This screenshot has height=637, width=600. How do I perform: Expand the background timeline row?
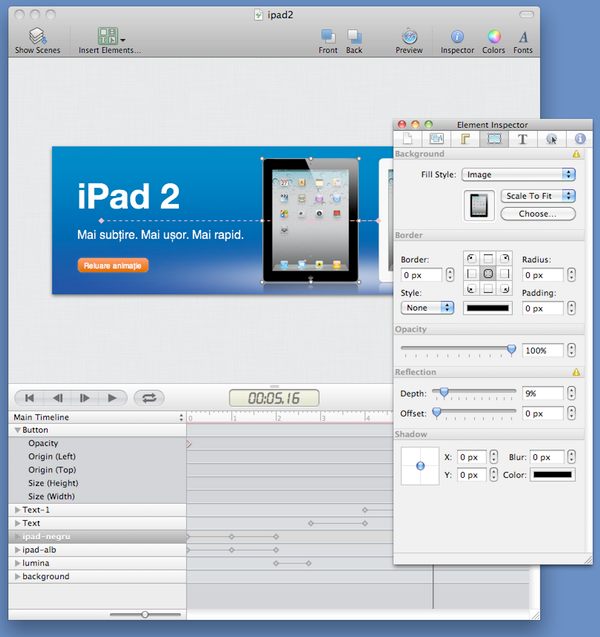point(17,576)
